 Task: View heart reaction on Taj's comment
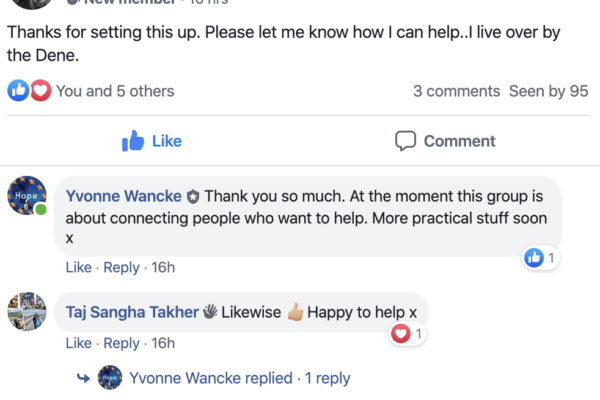point(401,334)
